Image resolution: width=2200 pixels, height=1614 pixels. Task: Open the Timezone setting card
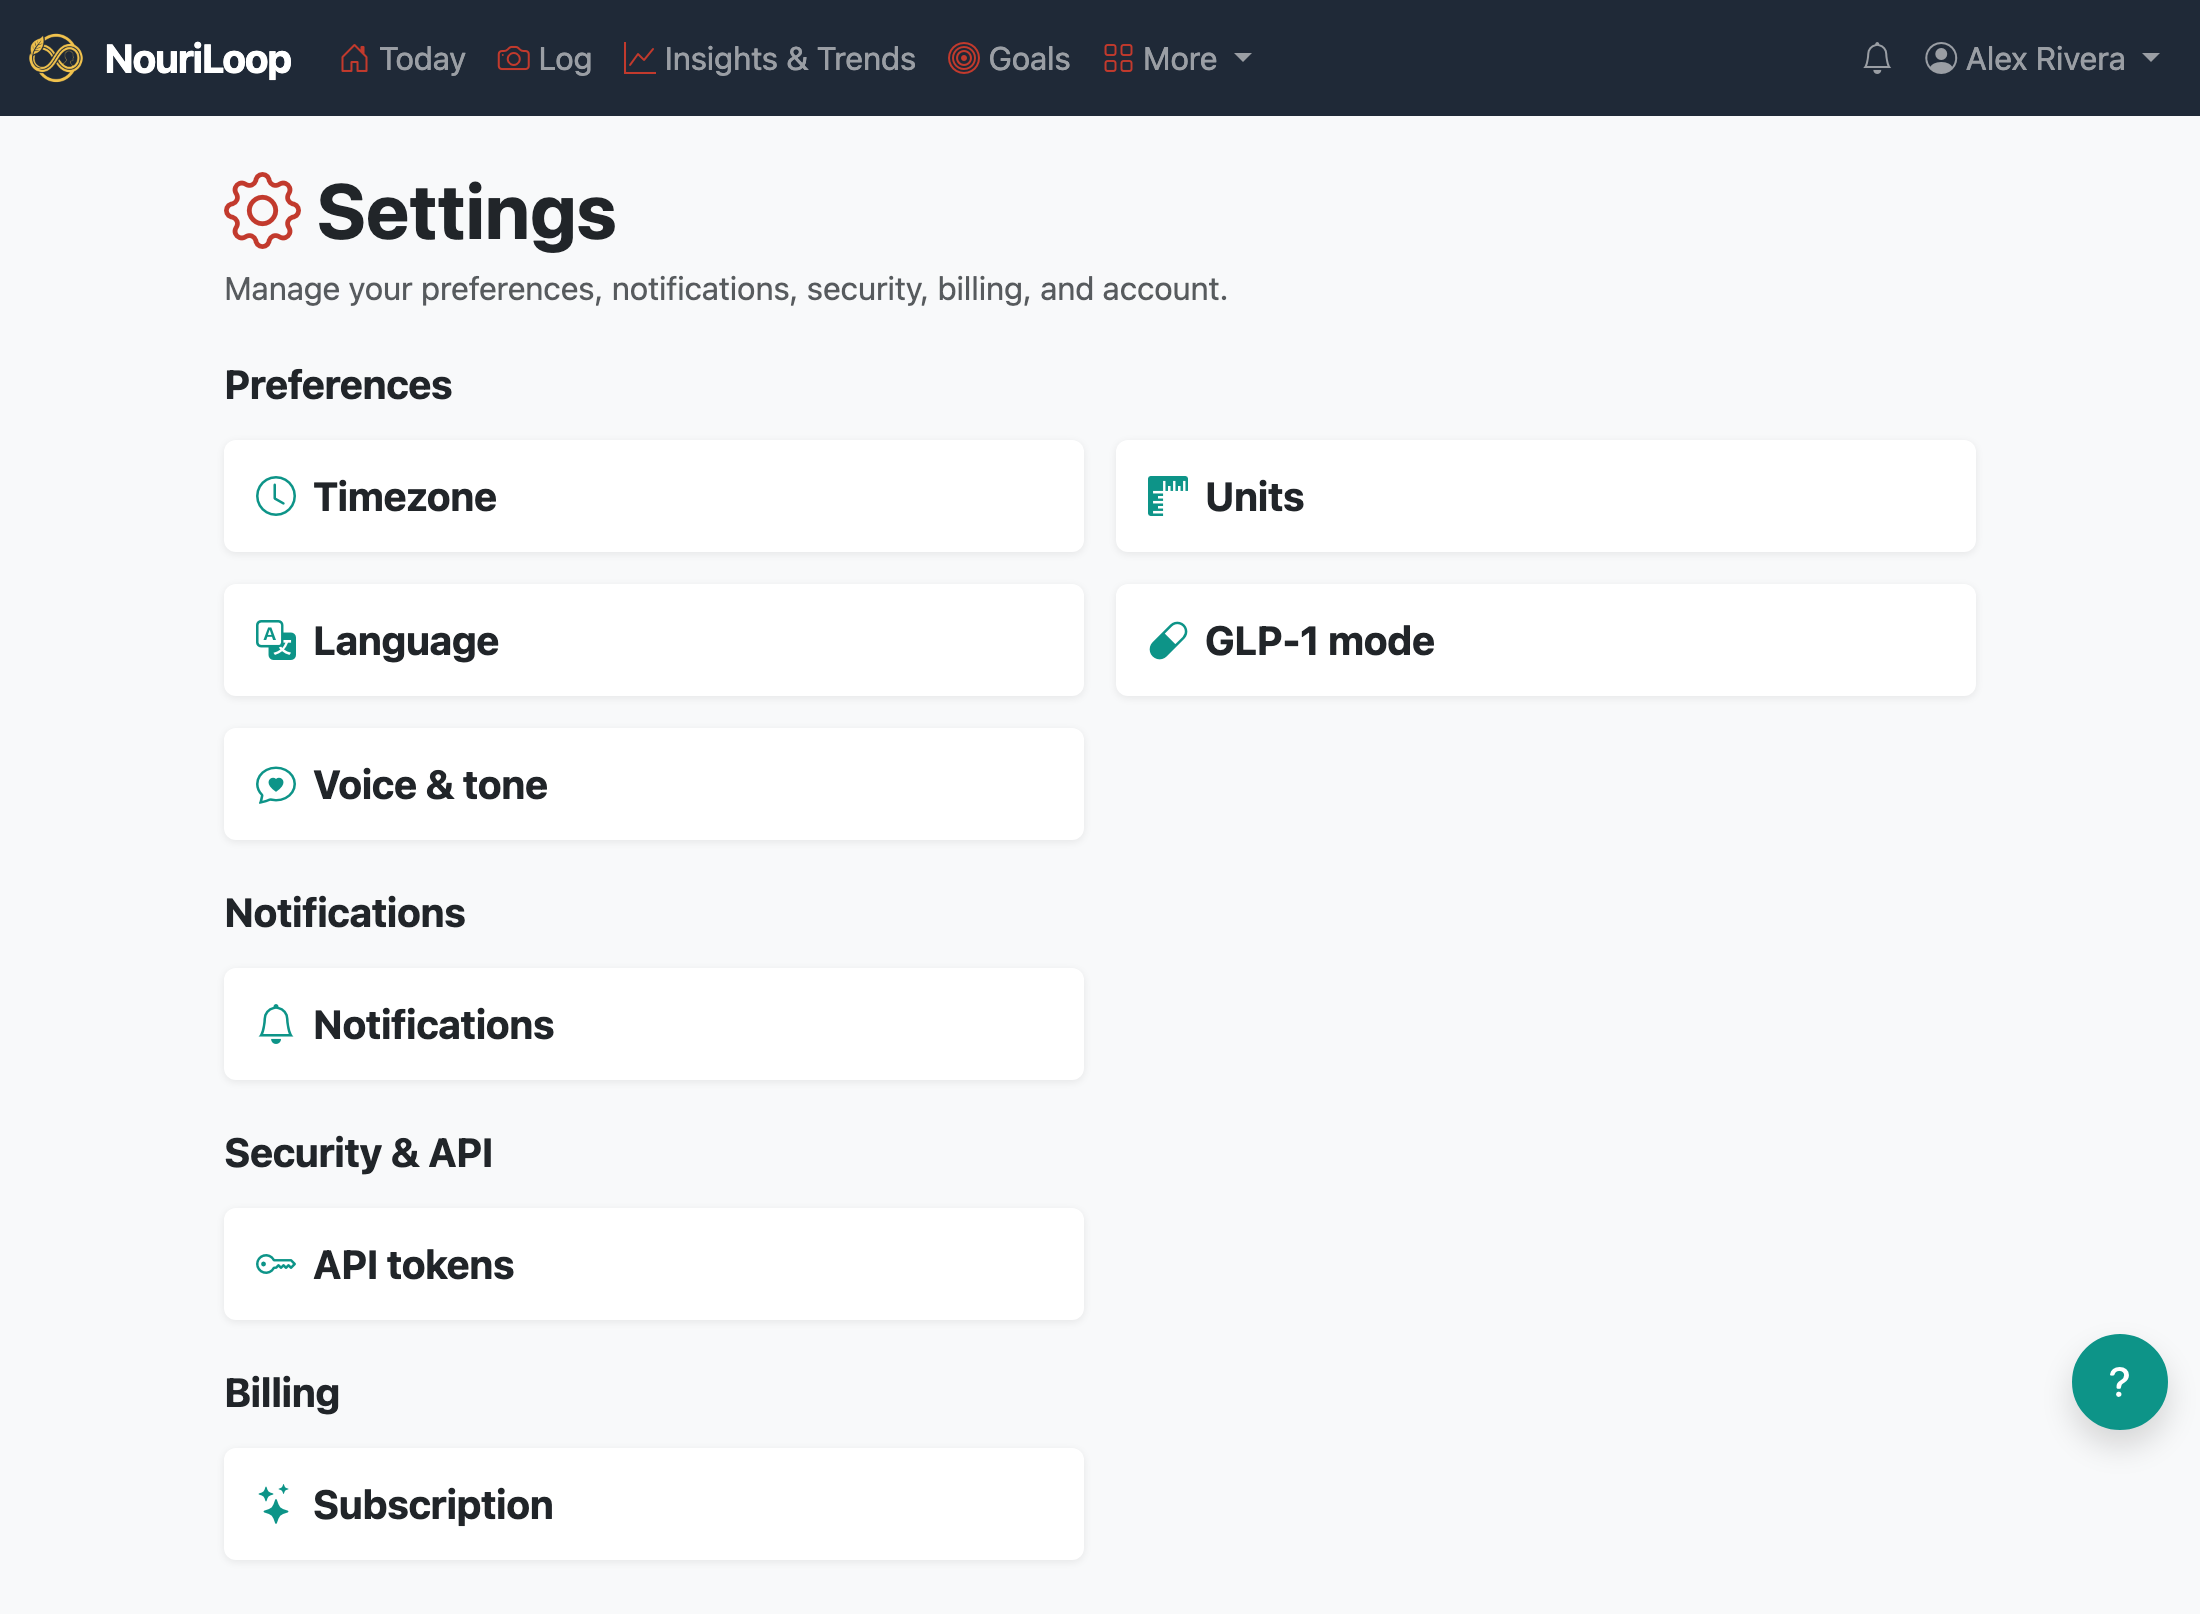pyautogui.click(x=654, y=496)
